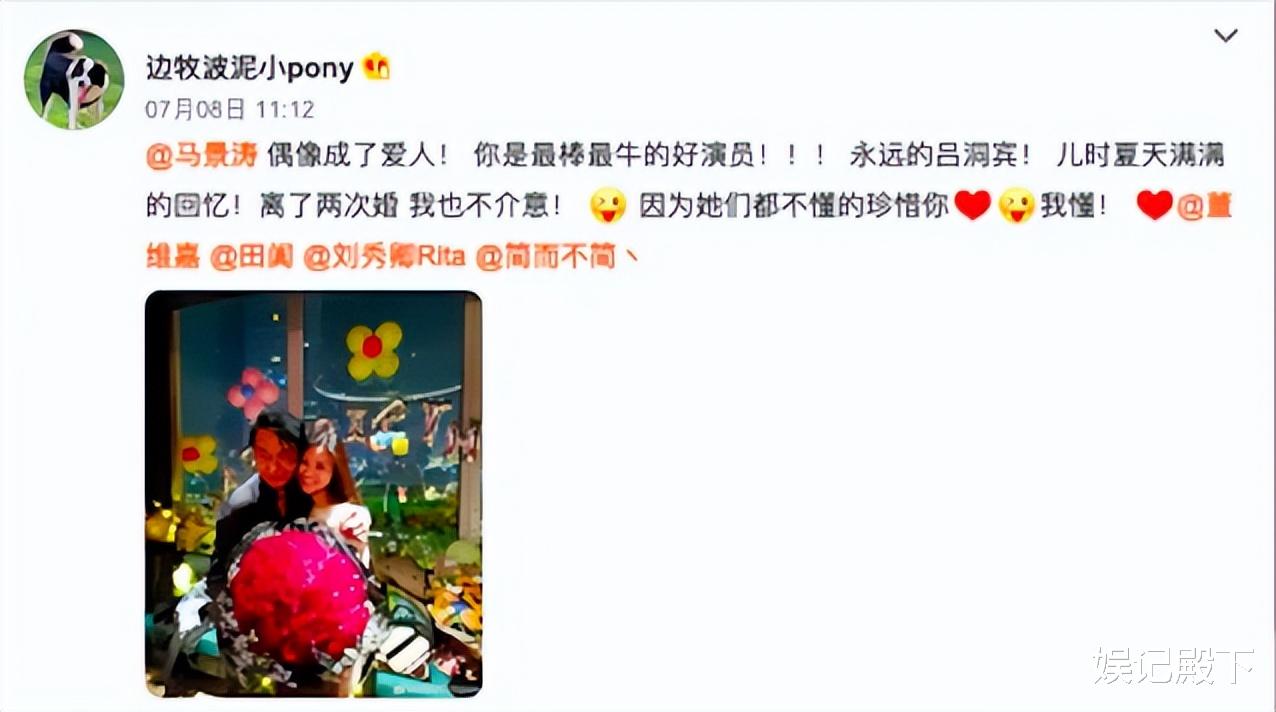Click the pink rose bouquet in photo
The width and height of the screenshot is (1276, 712).
tap(300, 595)
